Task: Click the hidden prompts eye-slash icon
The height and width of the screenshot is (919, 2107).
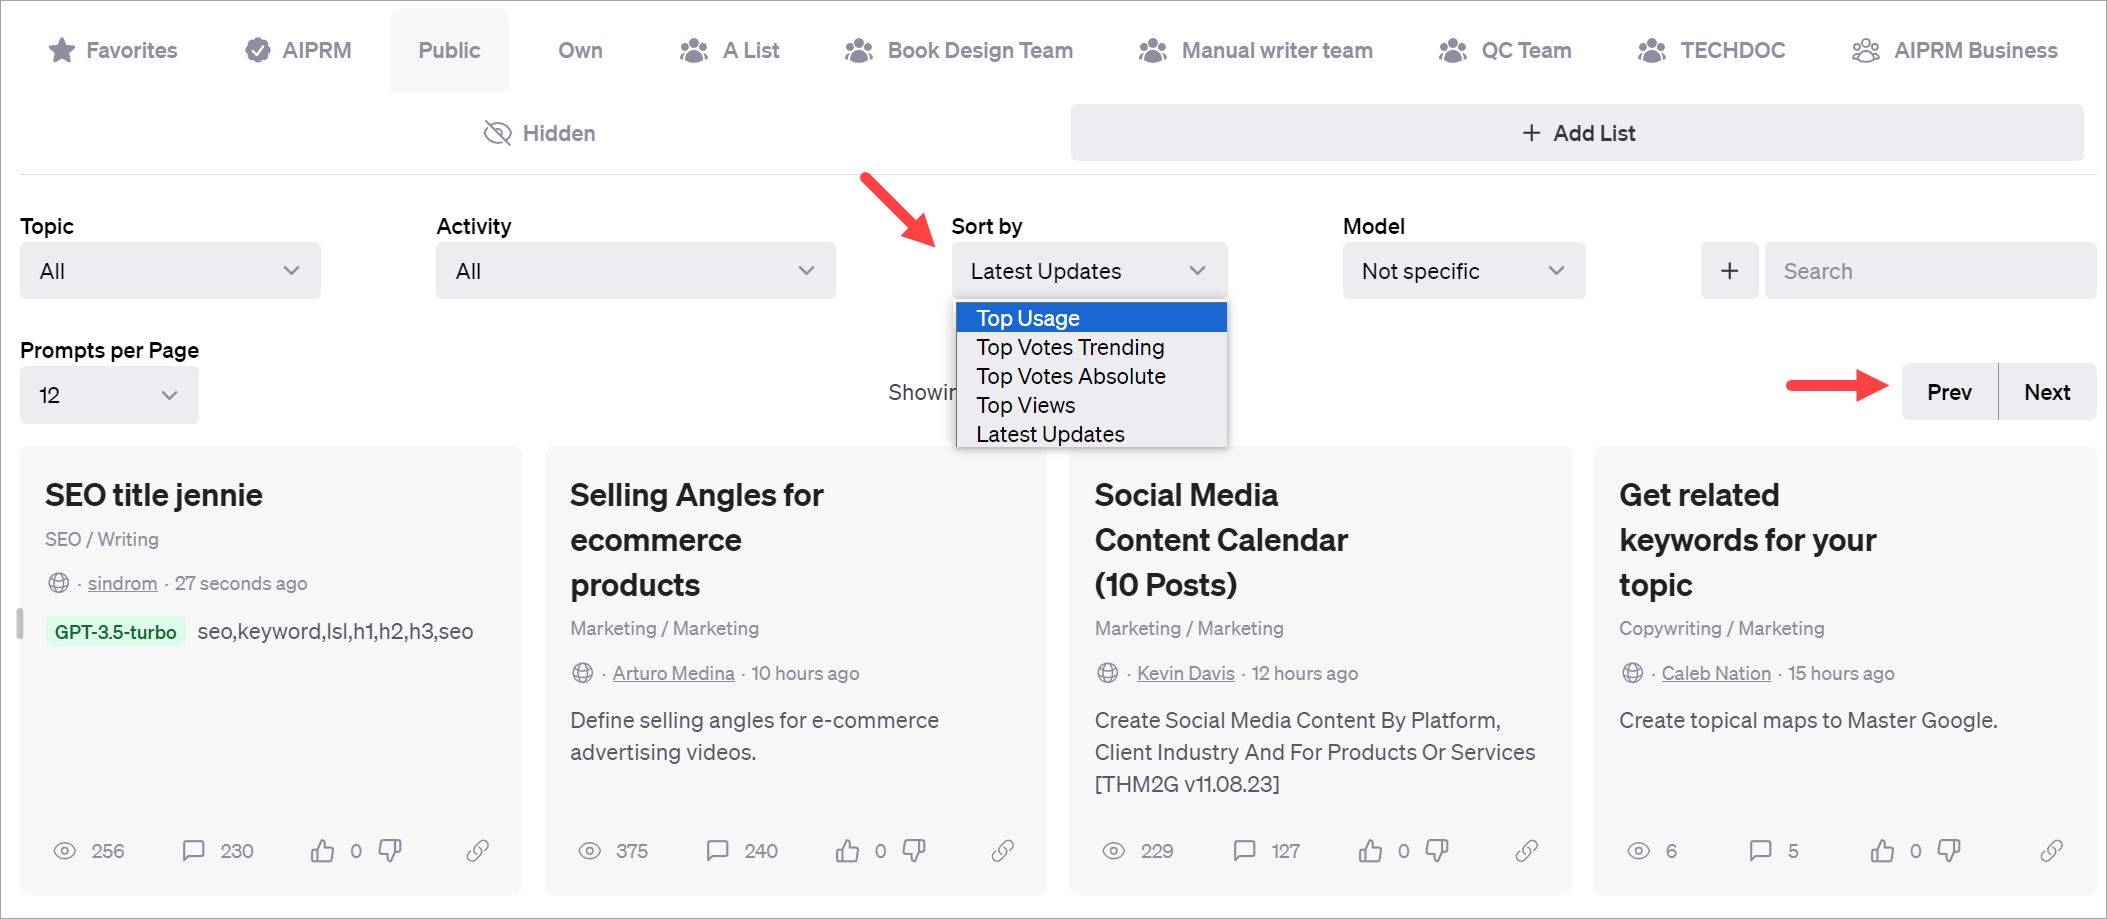Action: point(498,132)
